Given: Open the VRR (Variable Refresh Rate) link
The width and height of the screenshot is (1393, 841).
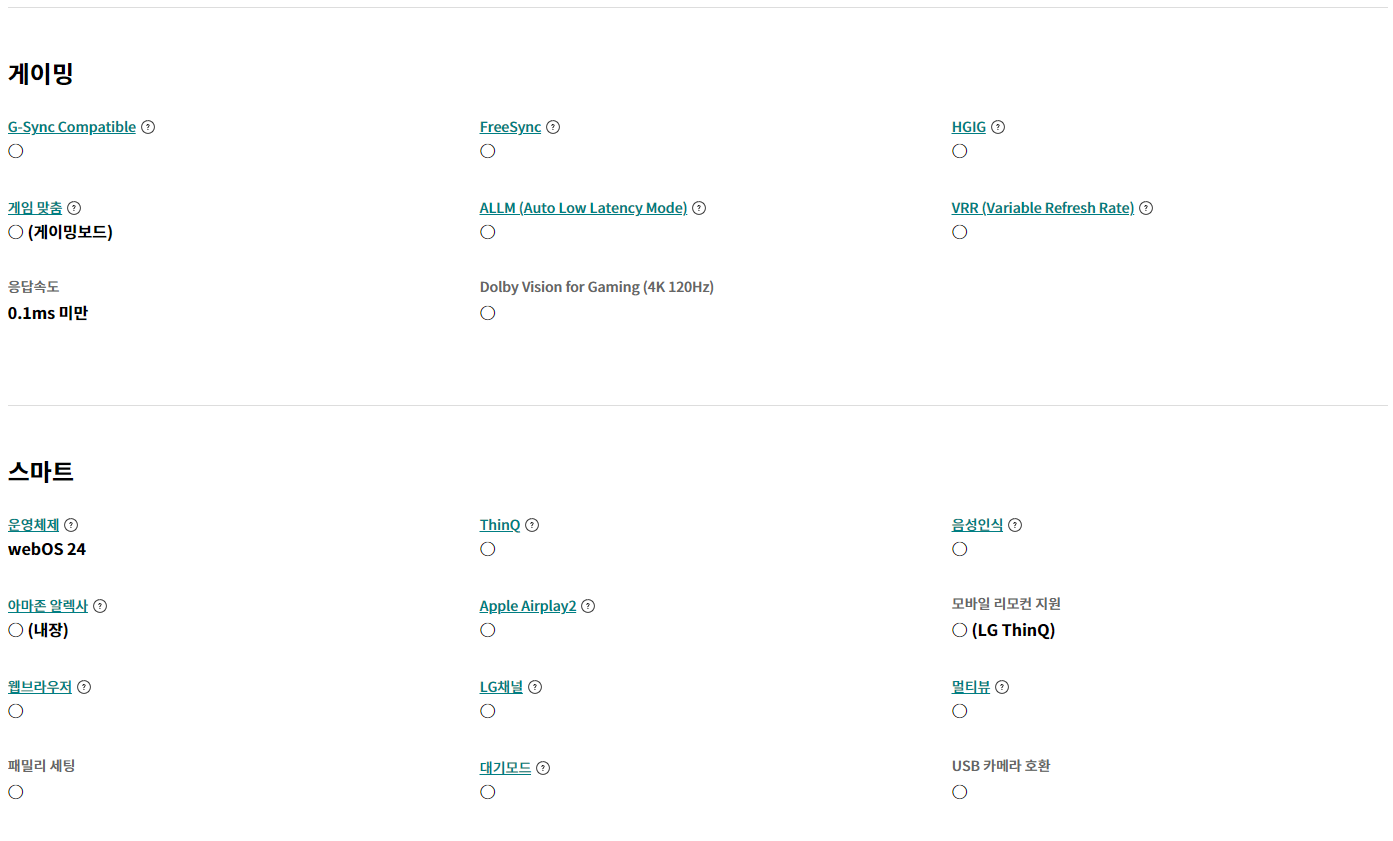Looking at the screenshot, I should point(1042,208).
